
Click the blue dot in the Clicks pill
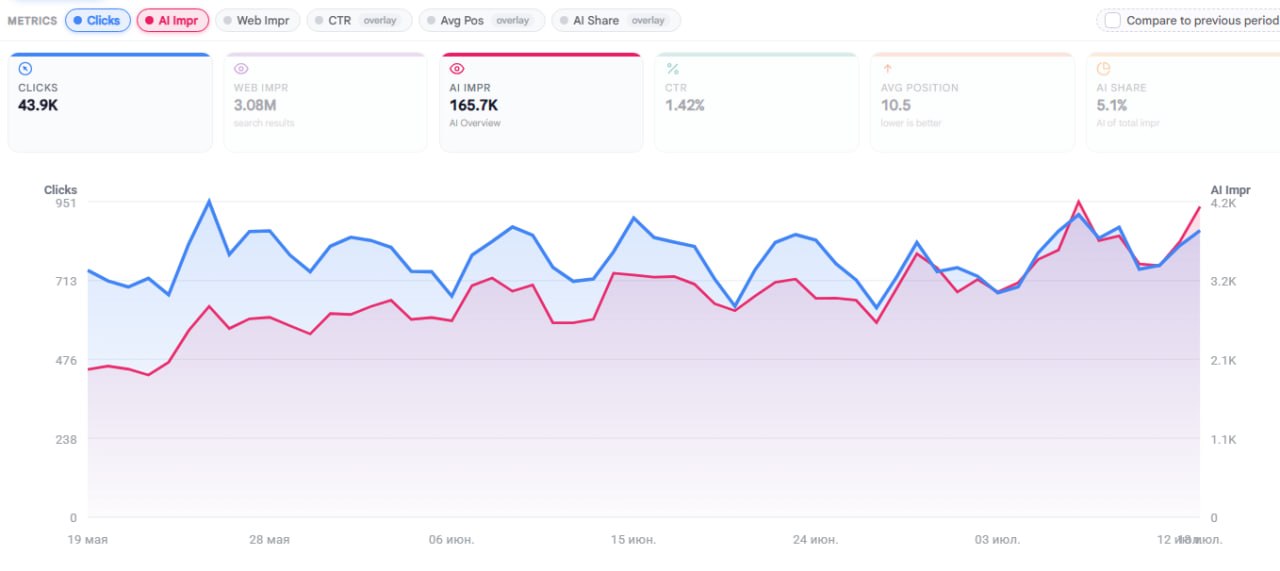pos(78,20)
